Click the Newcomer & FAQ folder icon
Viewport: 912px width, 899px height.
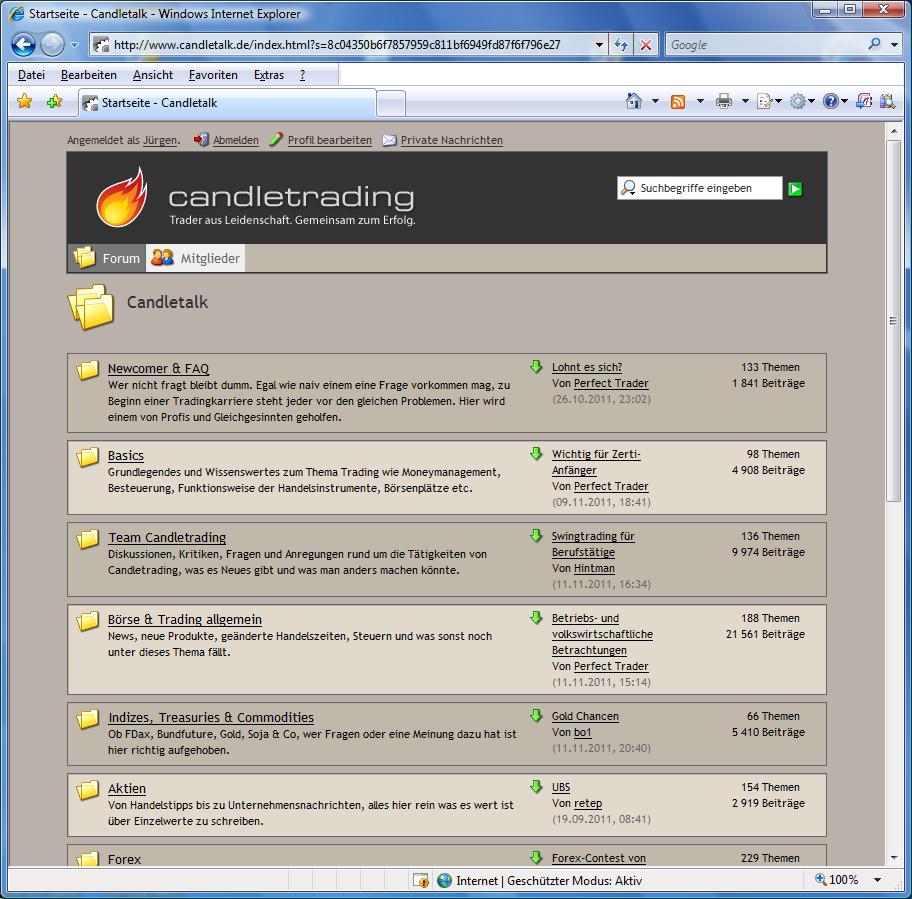point(88,369)
